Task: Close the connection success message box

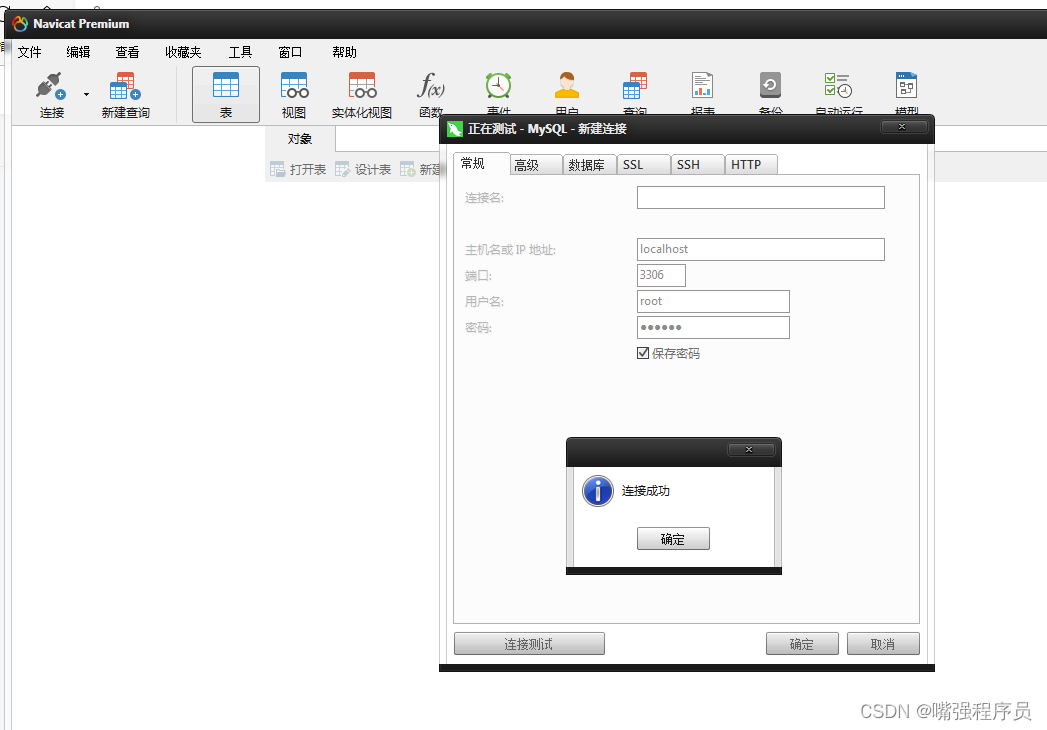Action: [x=750, y=449]
